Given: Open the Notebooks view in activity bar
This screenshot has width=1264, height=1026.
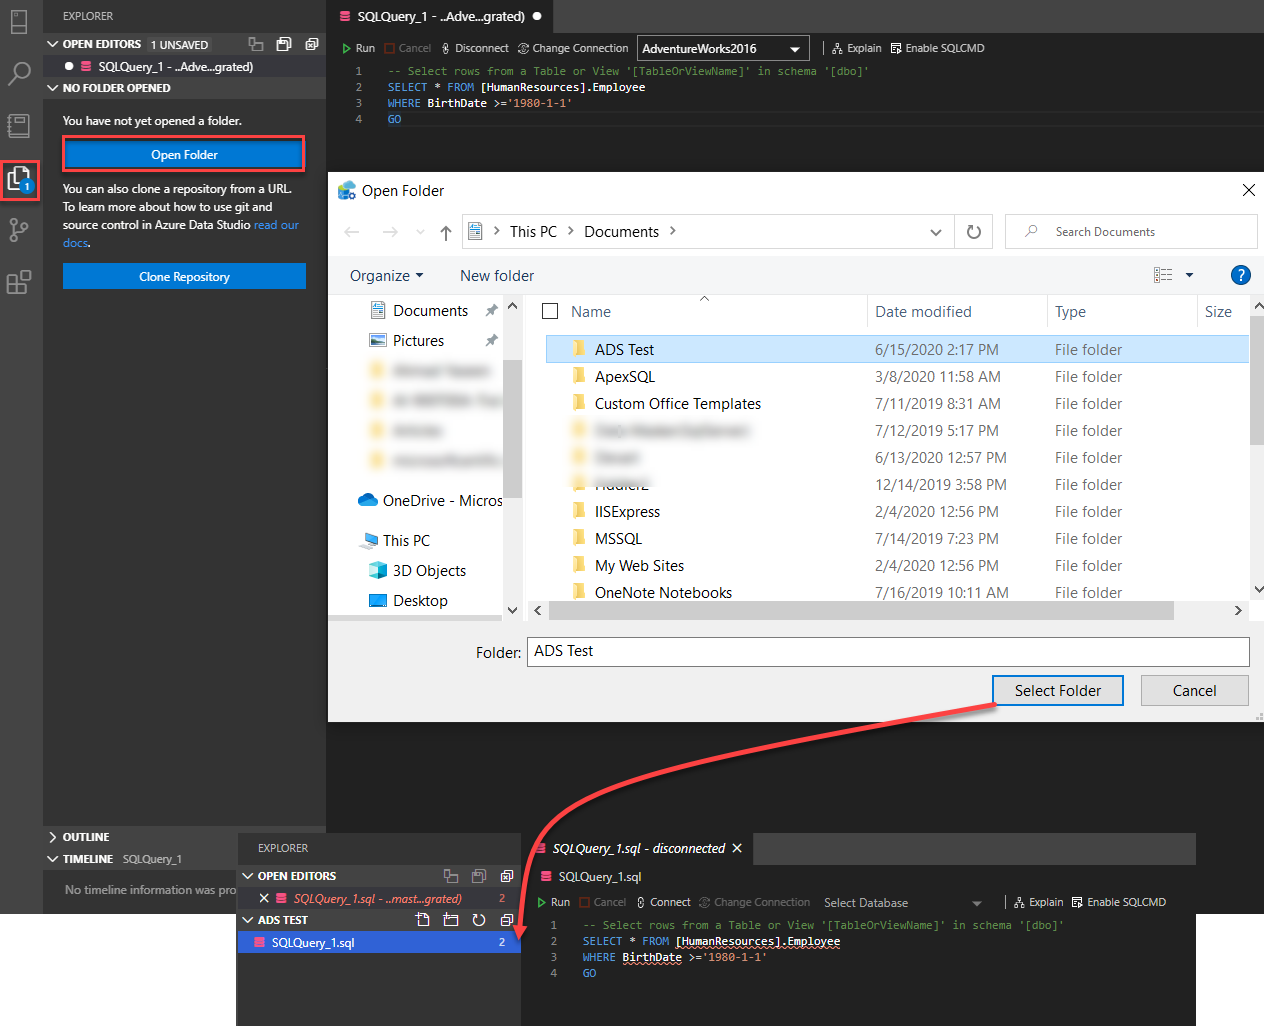Looking at the screenshot, I should [18, 125].
